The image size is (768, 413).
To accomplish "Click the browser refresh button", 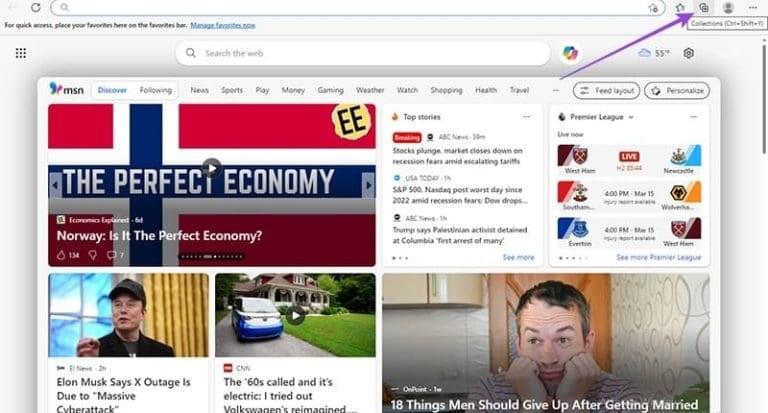I will tap(36, 7).
